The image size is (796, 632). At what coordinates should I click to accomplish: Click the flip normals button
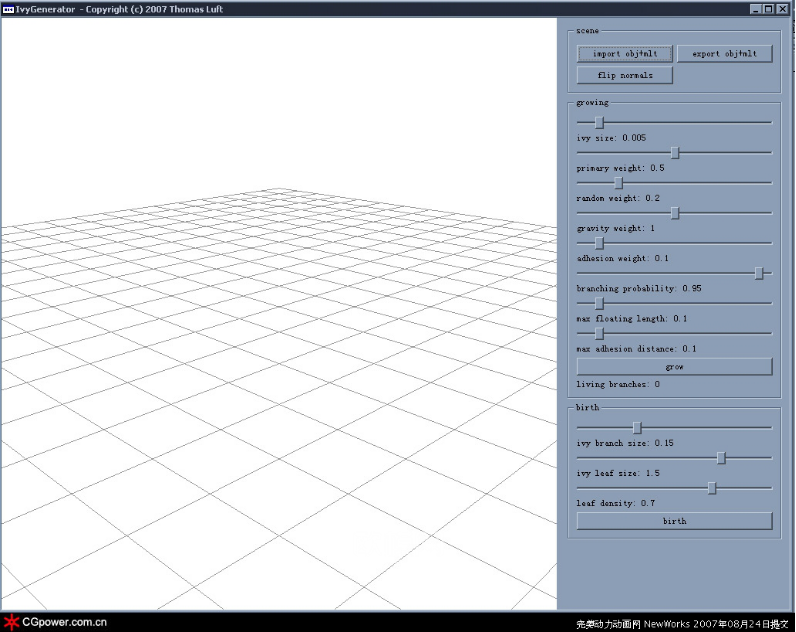624,75
